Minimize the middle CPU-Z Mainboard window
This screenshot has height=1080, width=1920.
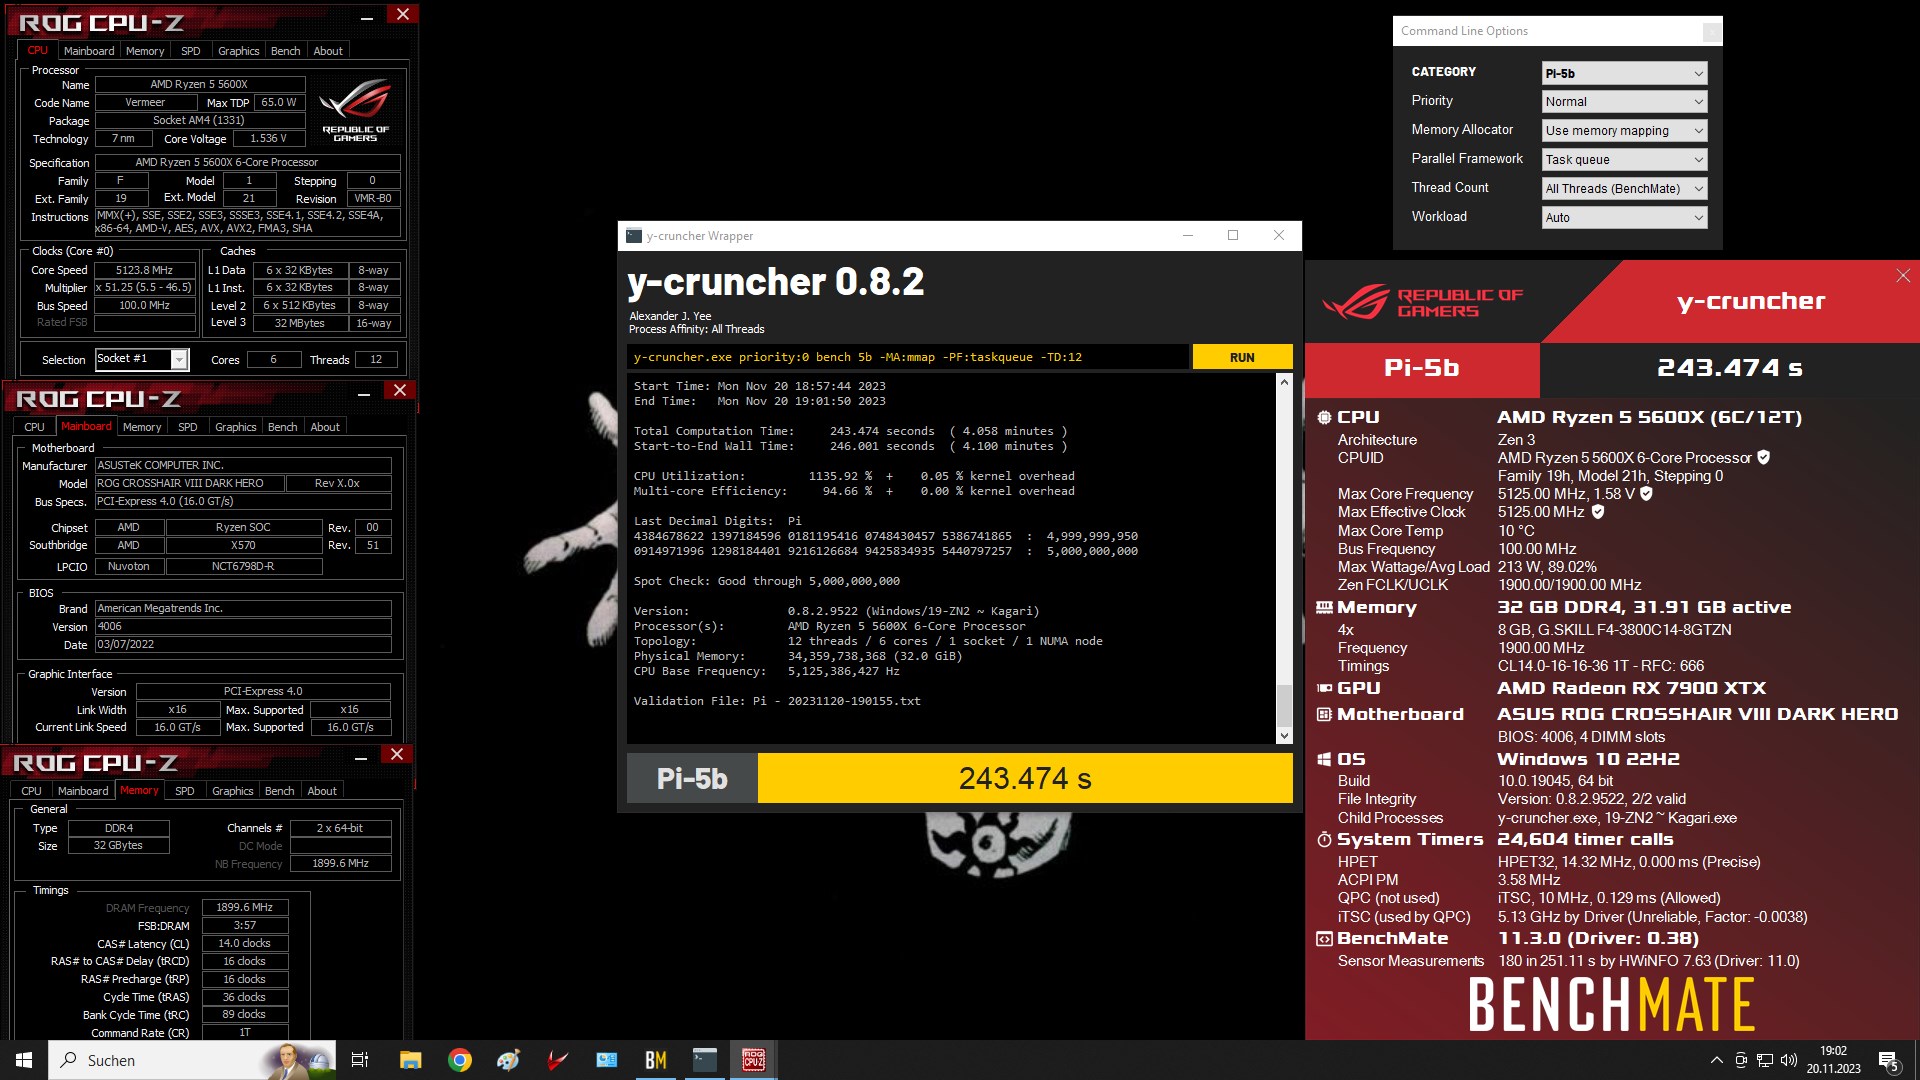(x=364, y=393)
